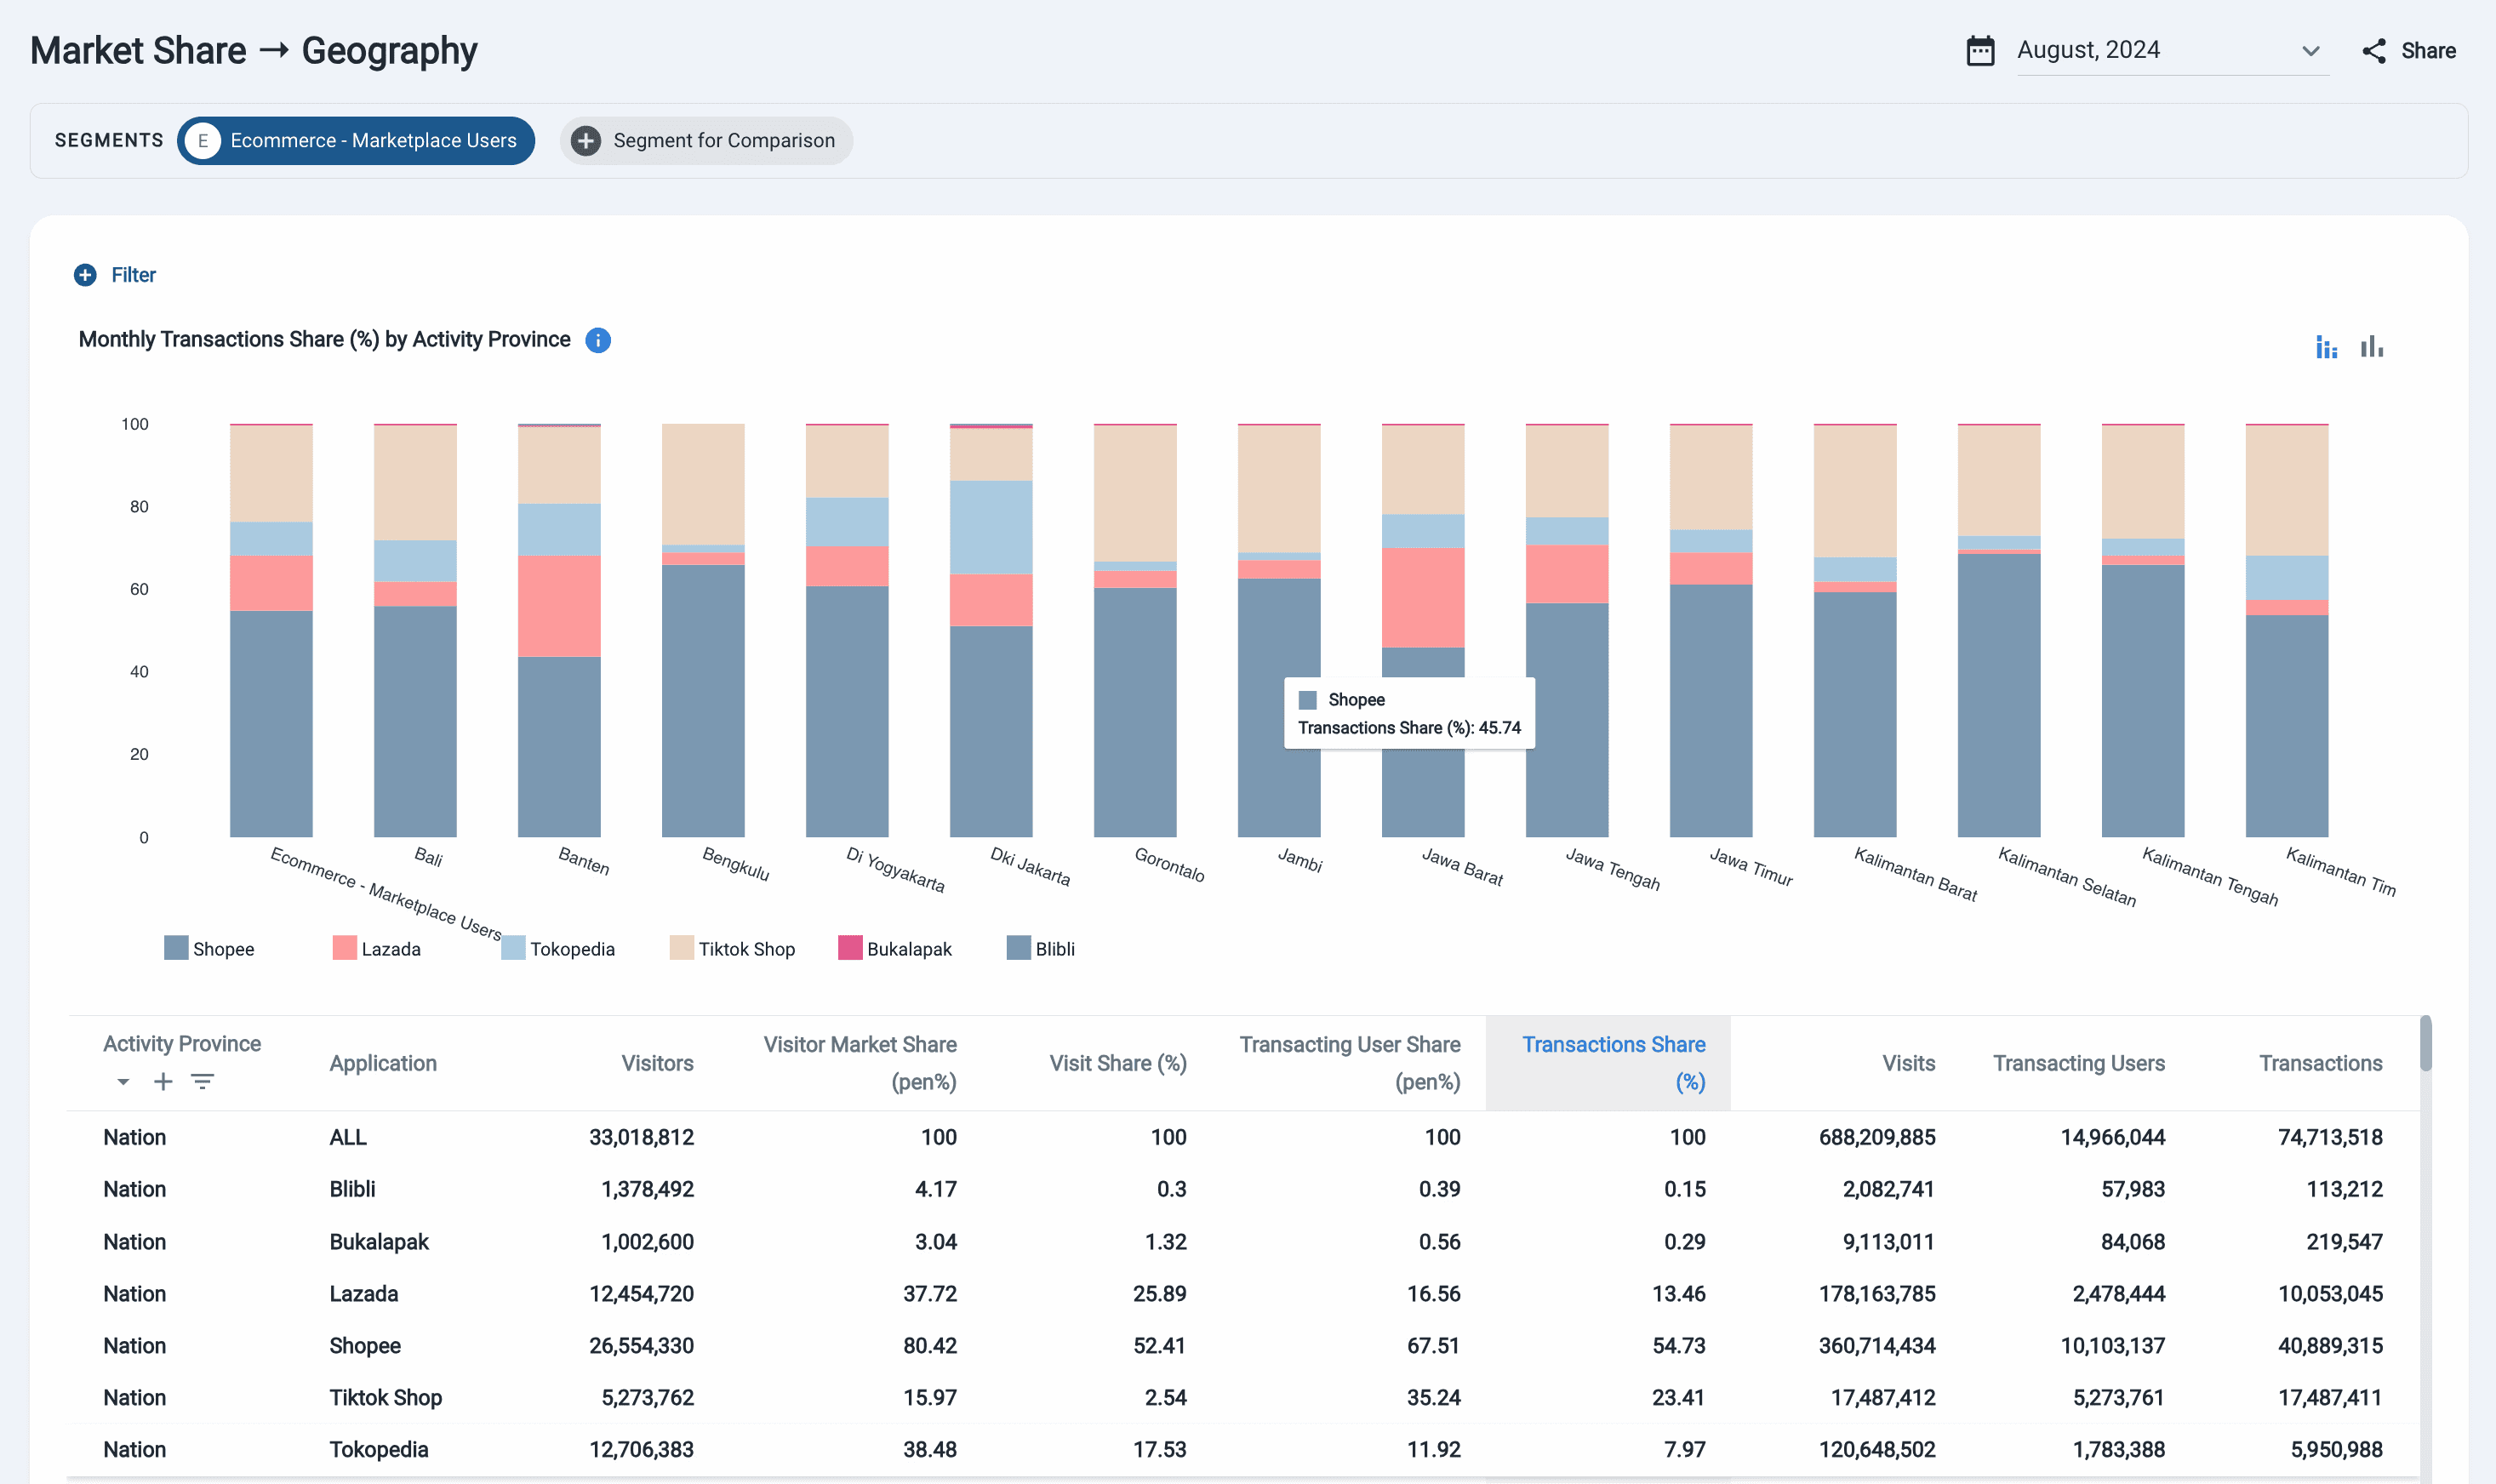Click Shopee transactions share value 54.73
This screenshot has height=1484, width=2496.
pyautogui.click(x=1679, y=1345)
